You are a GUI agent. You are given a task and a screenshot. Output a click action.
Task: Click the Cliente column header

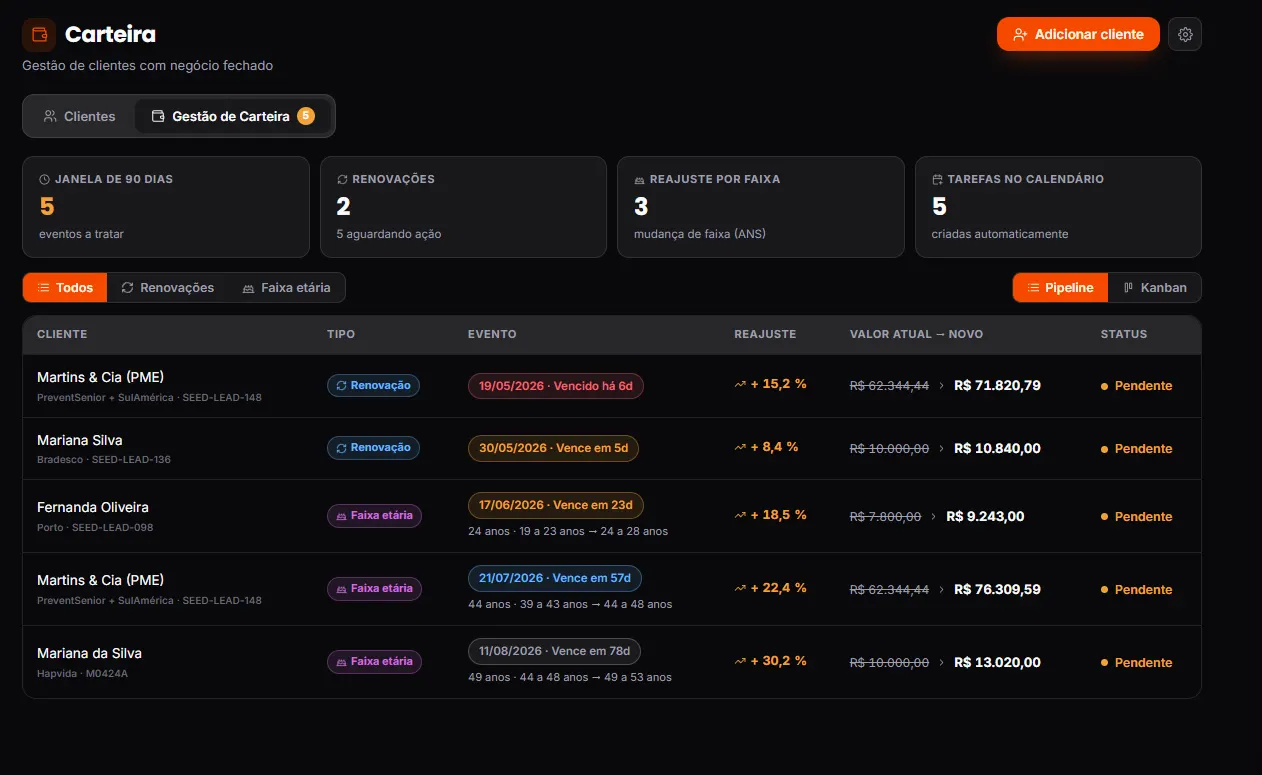(62, 334)
